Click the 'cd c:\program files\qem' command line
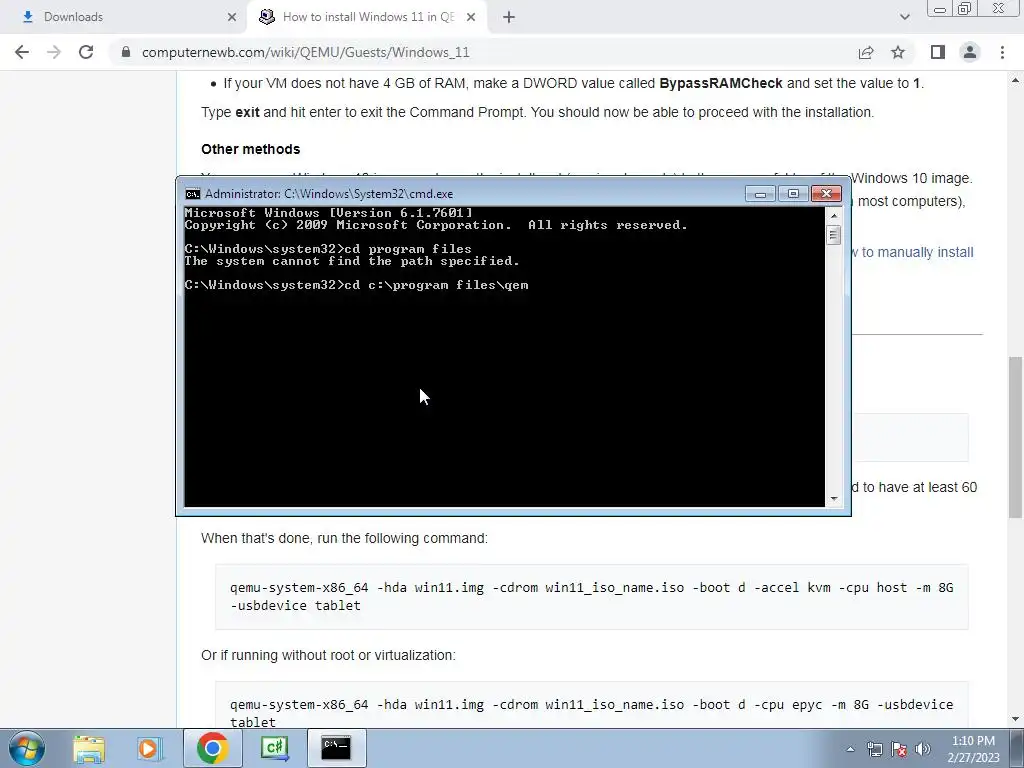 (x=357, y=285)
